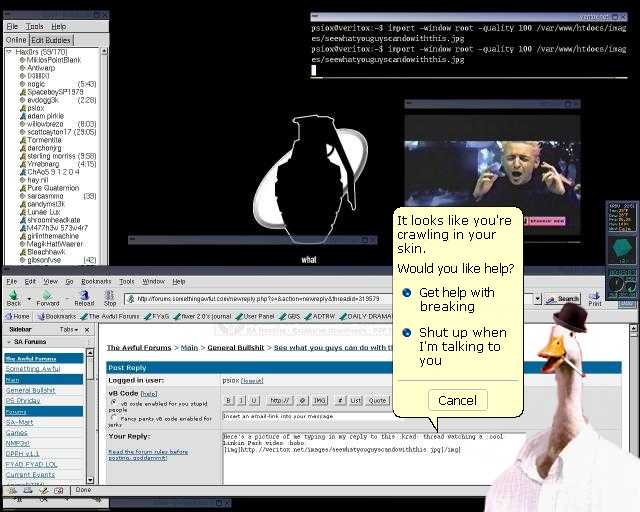Click the sidebar scrollbar down arrow
640x512 pixels.
[91, 480]
